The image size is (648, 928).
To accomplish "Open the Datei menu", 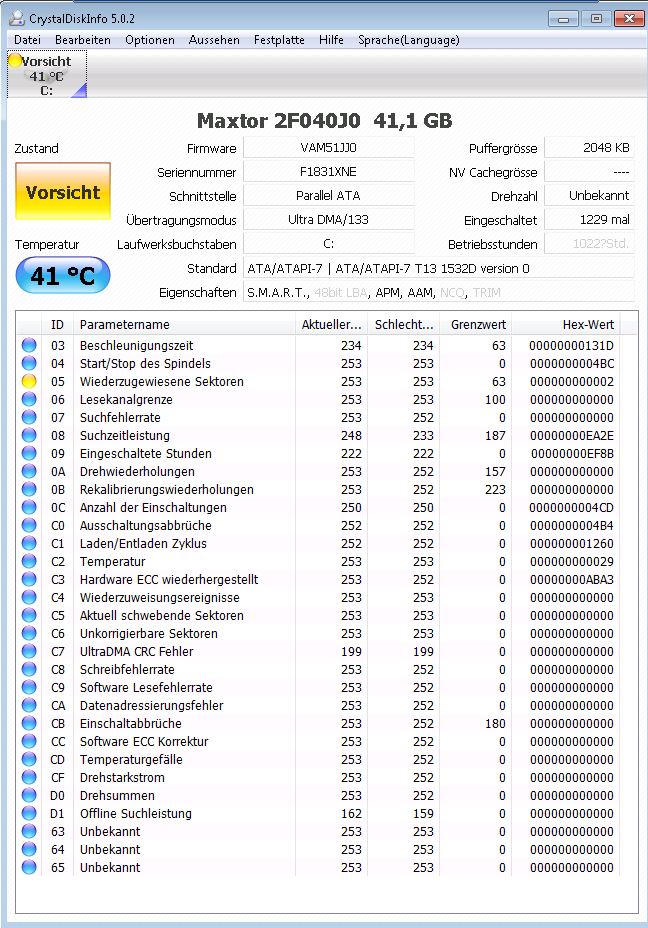I will pos(27,40).
